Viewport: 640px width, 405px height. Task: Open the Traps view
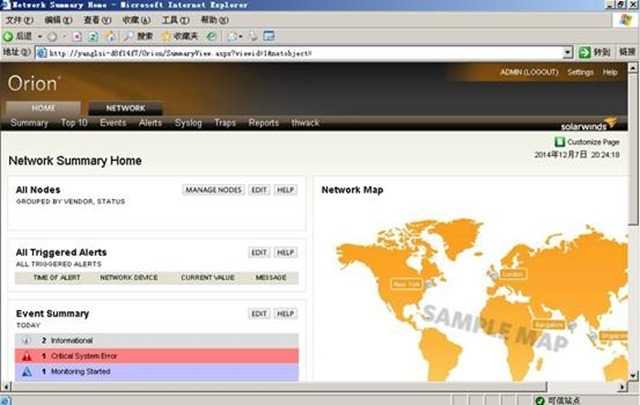click(225, 122)
